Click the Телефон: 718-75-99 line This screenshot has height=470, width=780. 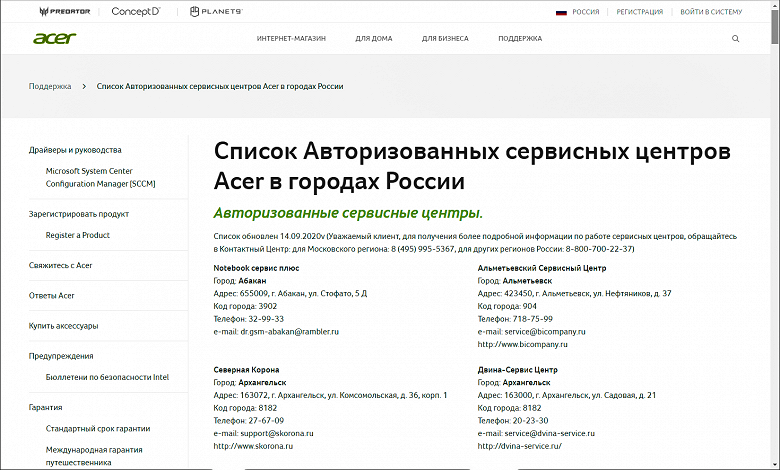coord(515,319)
